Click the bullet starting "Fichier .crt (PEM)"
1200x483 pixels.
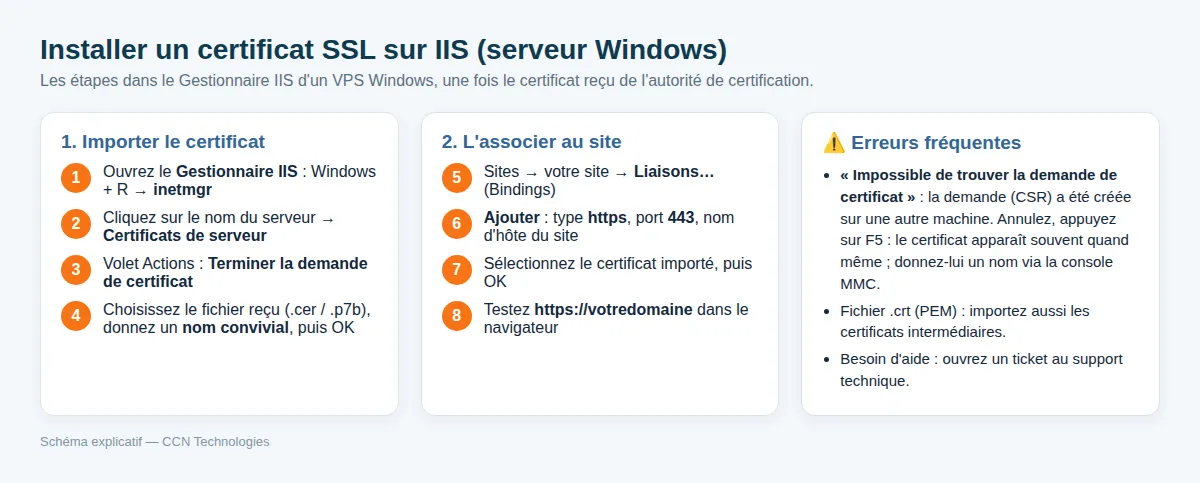tap(965, 321)
